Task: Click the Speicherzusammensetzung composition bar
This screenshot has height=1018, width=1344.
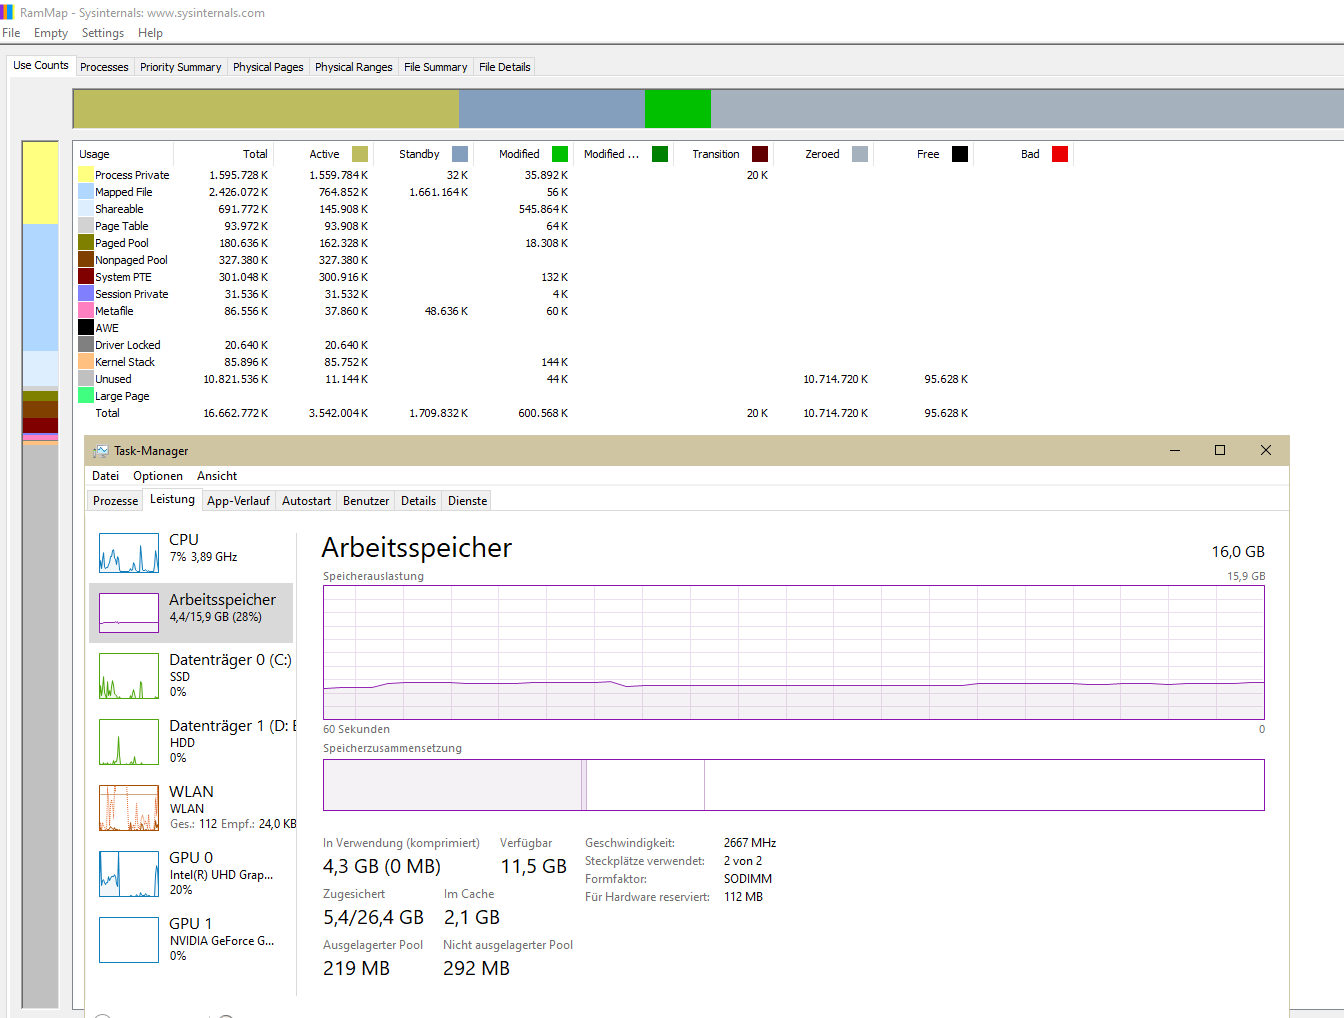Action: [x=794, y=785]
